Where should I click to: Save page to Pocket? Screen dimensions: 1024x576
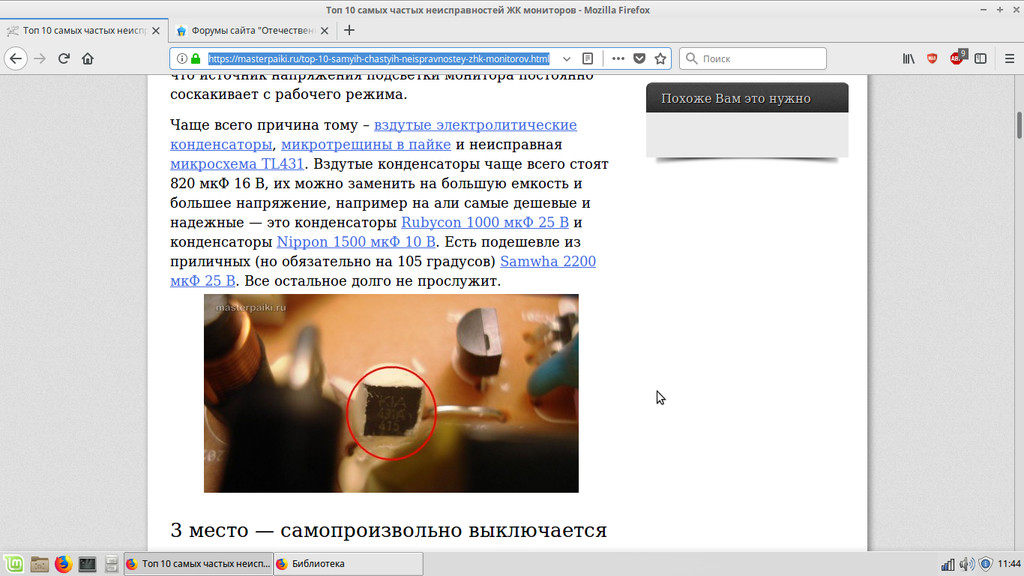click(x=639, y=59)
